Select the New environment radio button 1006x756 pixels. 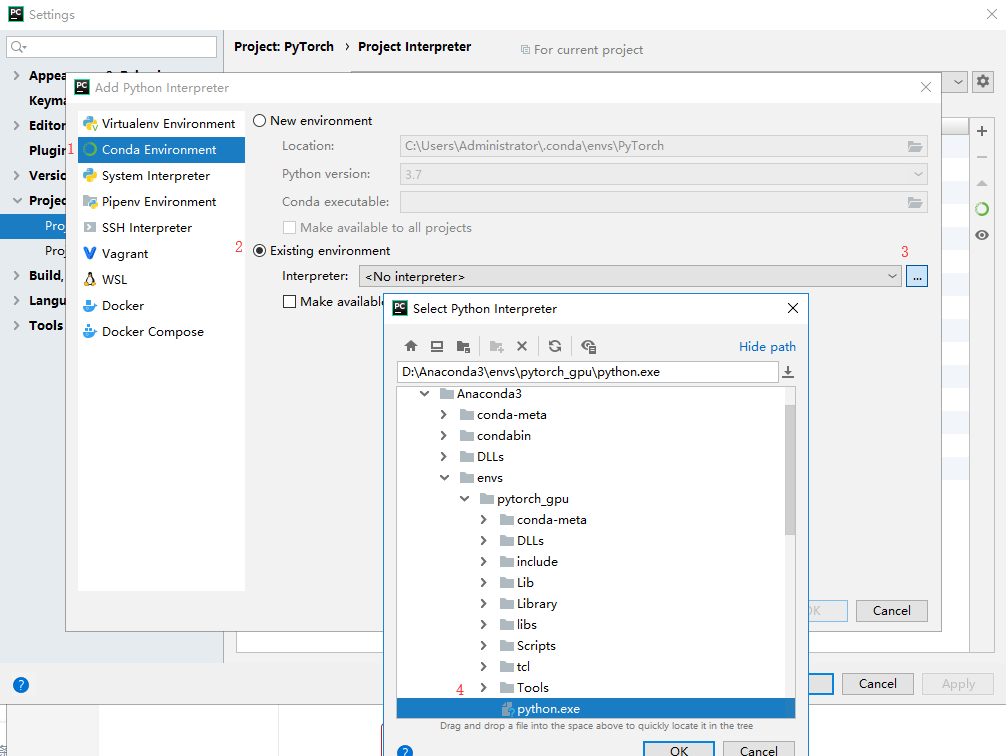259,119
